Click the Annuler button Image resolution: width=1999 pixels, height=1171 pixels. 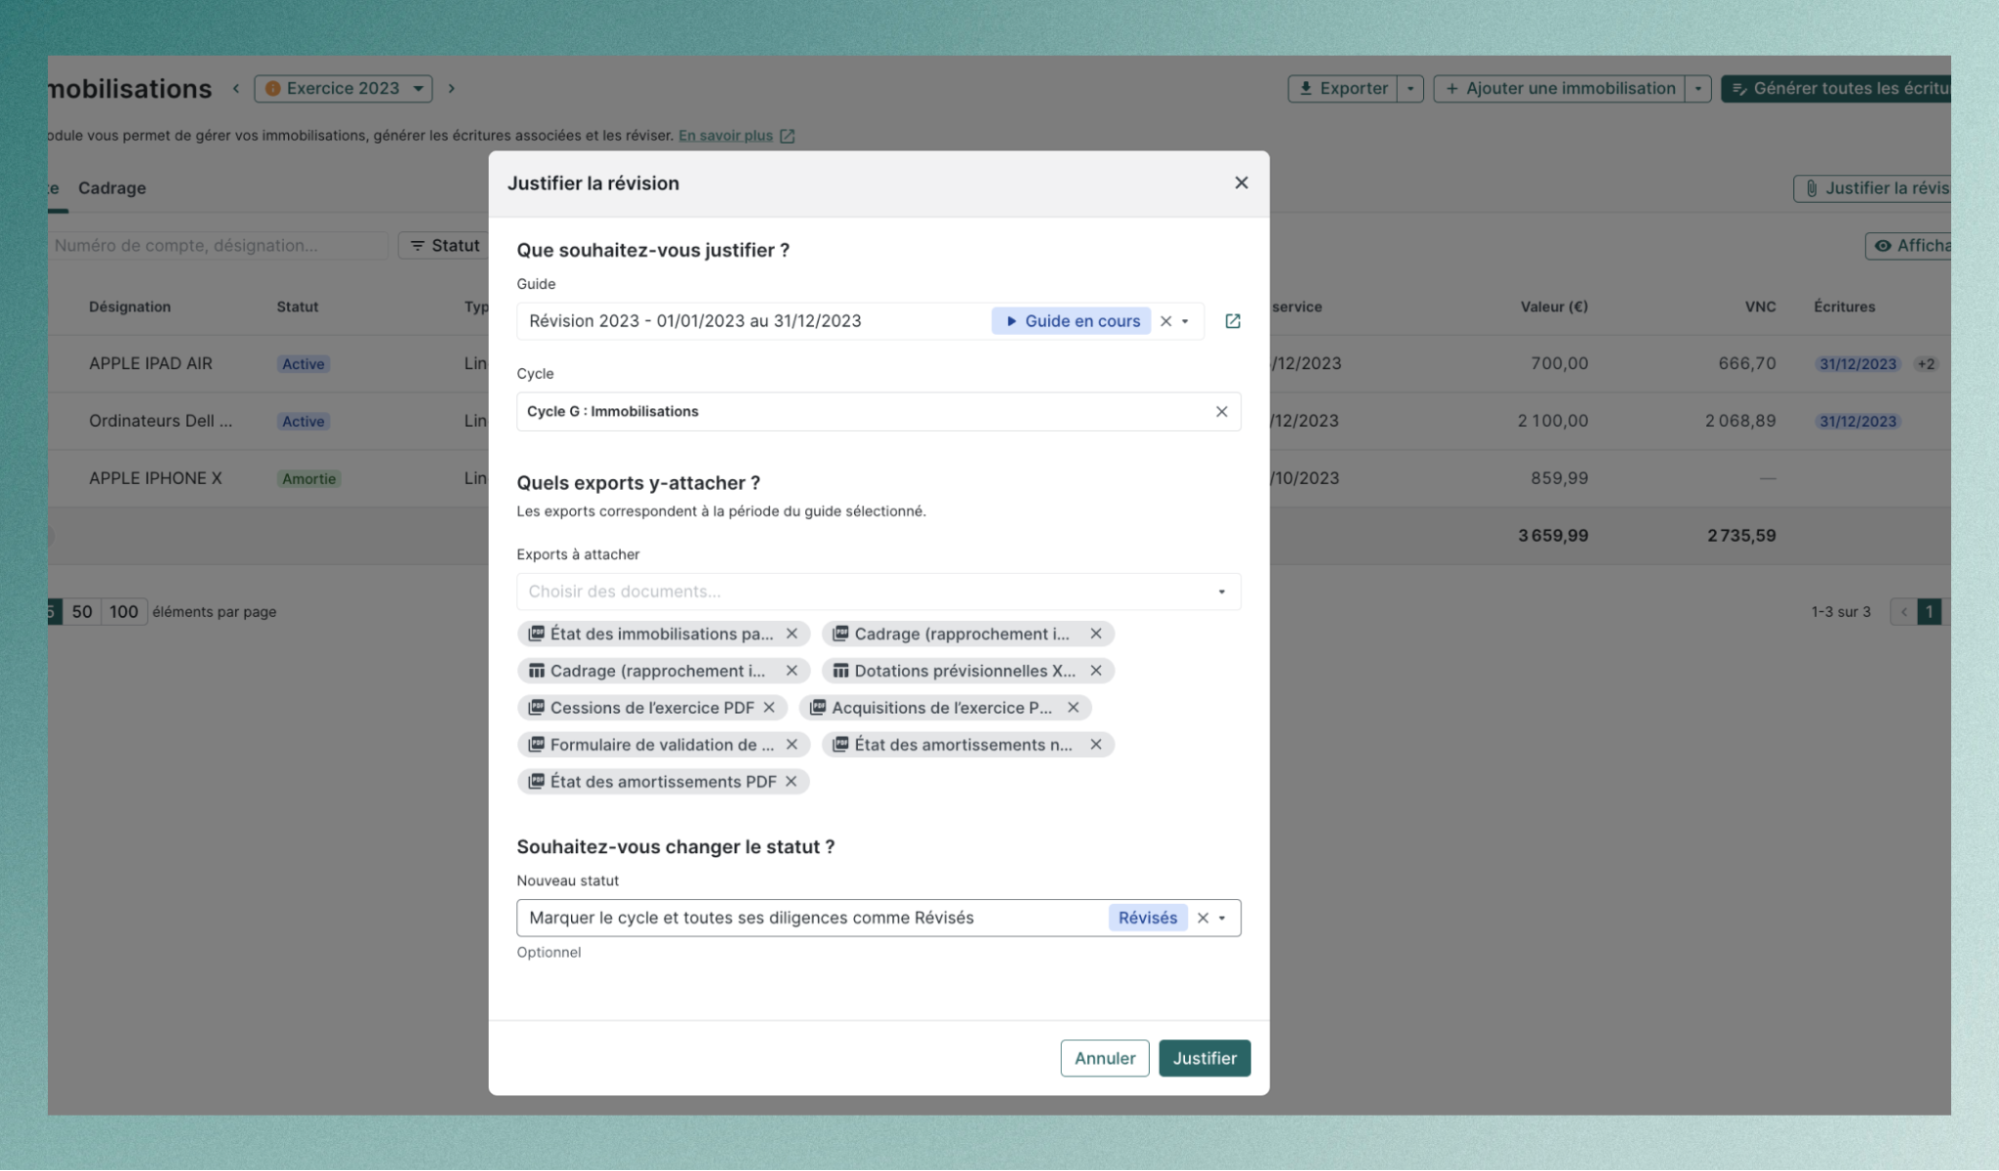pyautogui.click(x=1104, y=1058)
